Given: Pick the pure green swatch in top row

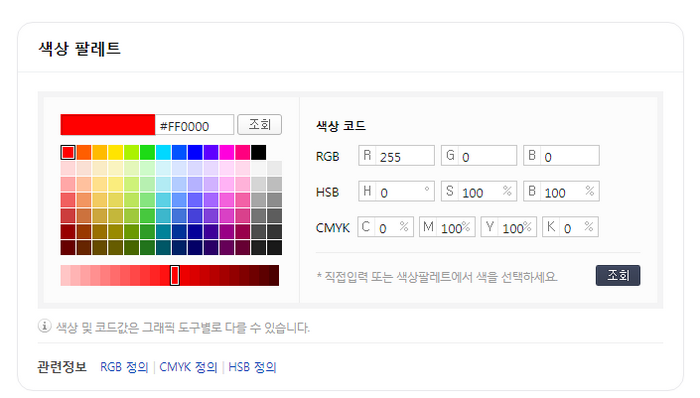Looking at the screenshot, I should pyautogui.click(x=147, y=153).
